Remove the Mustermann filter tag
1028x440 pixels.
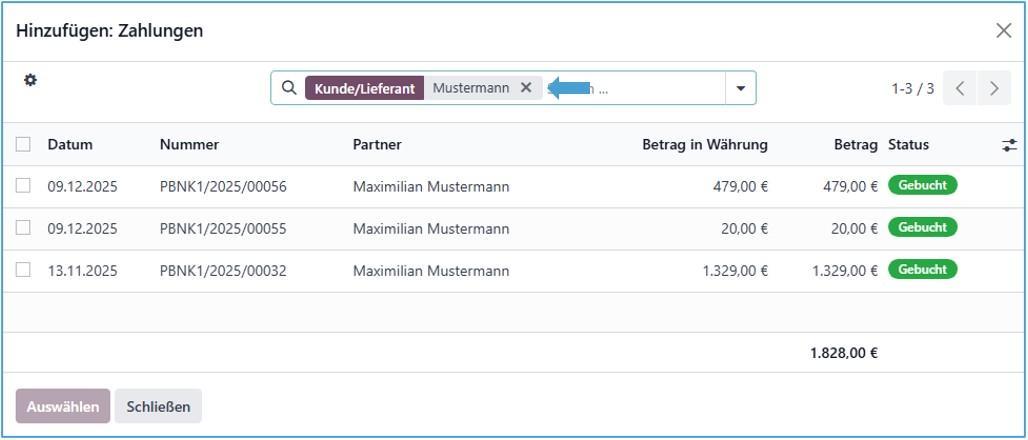point(526,88)
